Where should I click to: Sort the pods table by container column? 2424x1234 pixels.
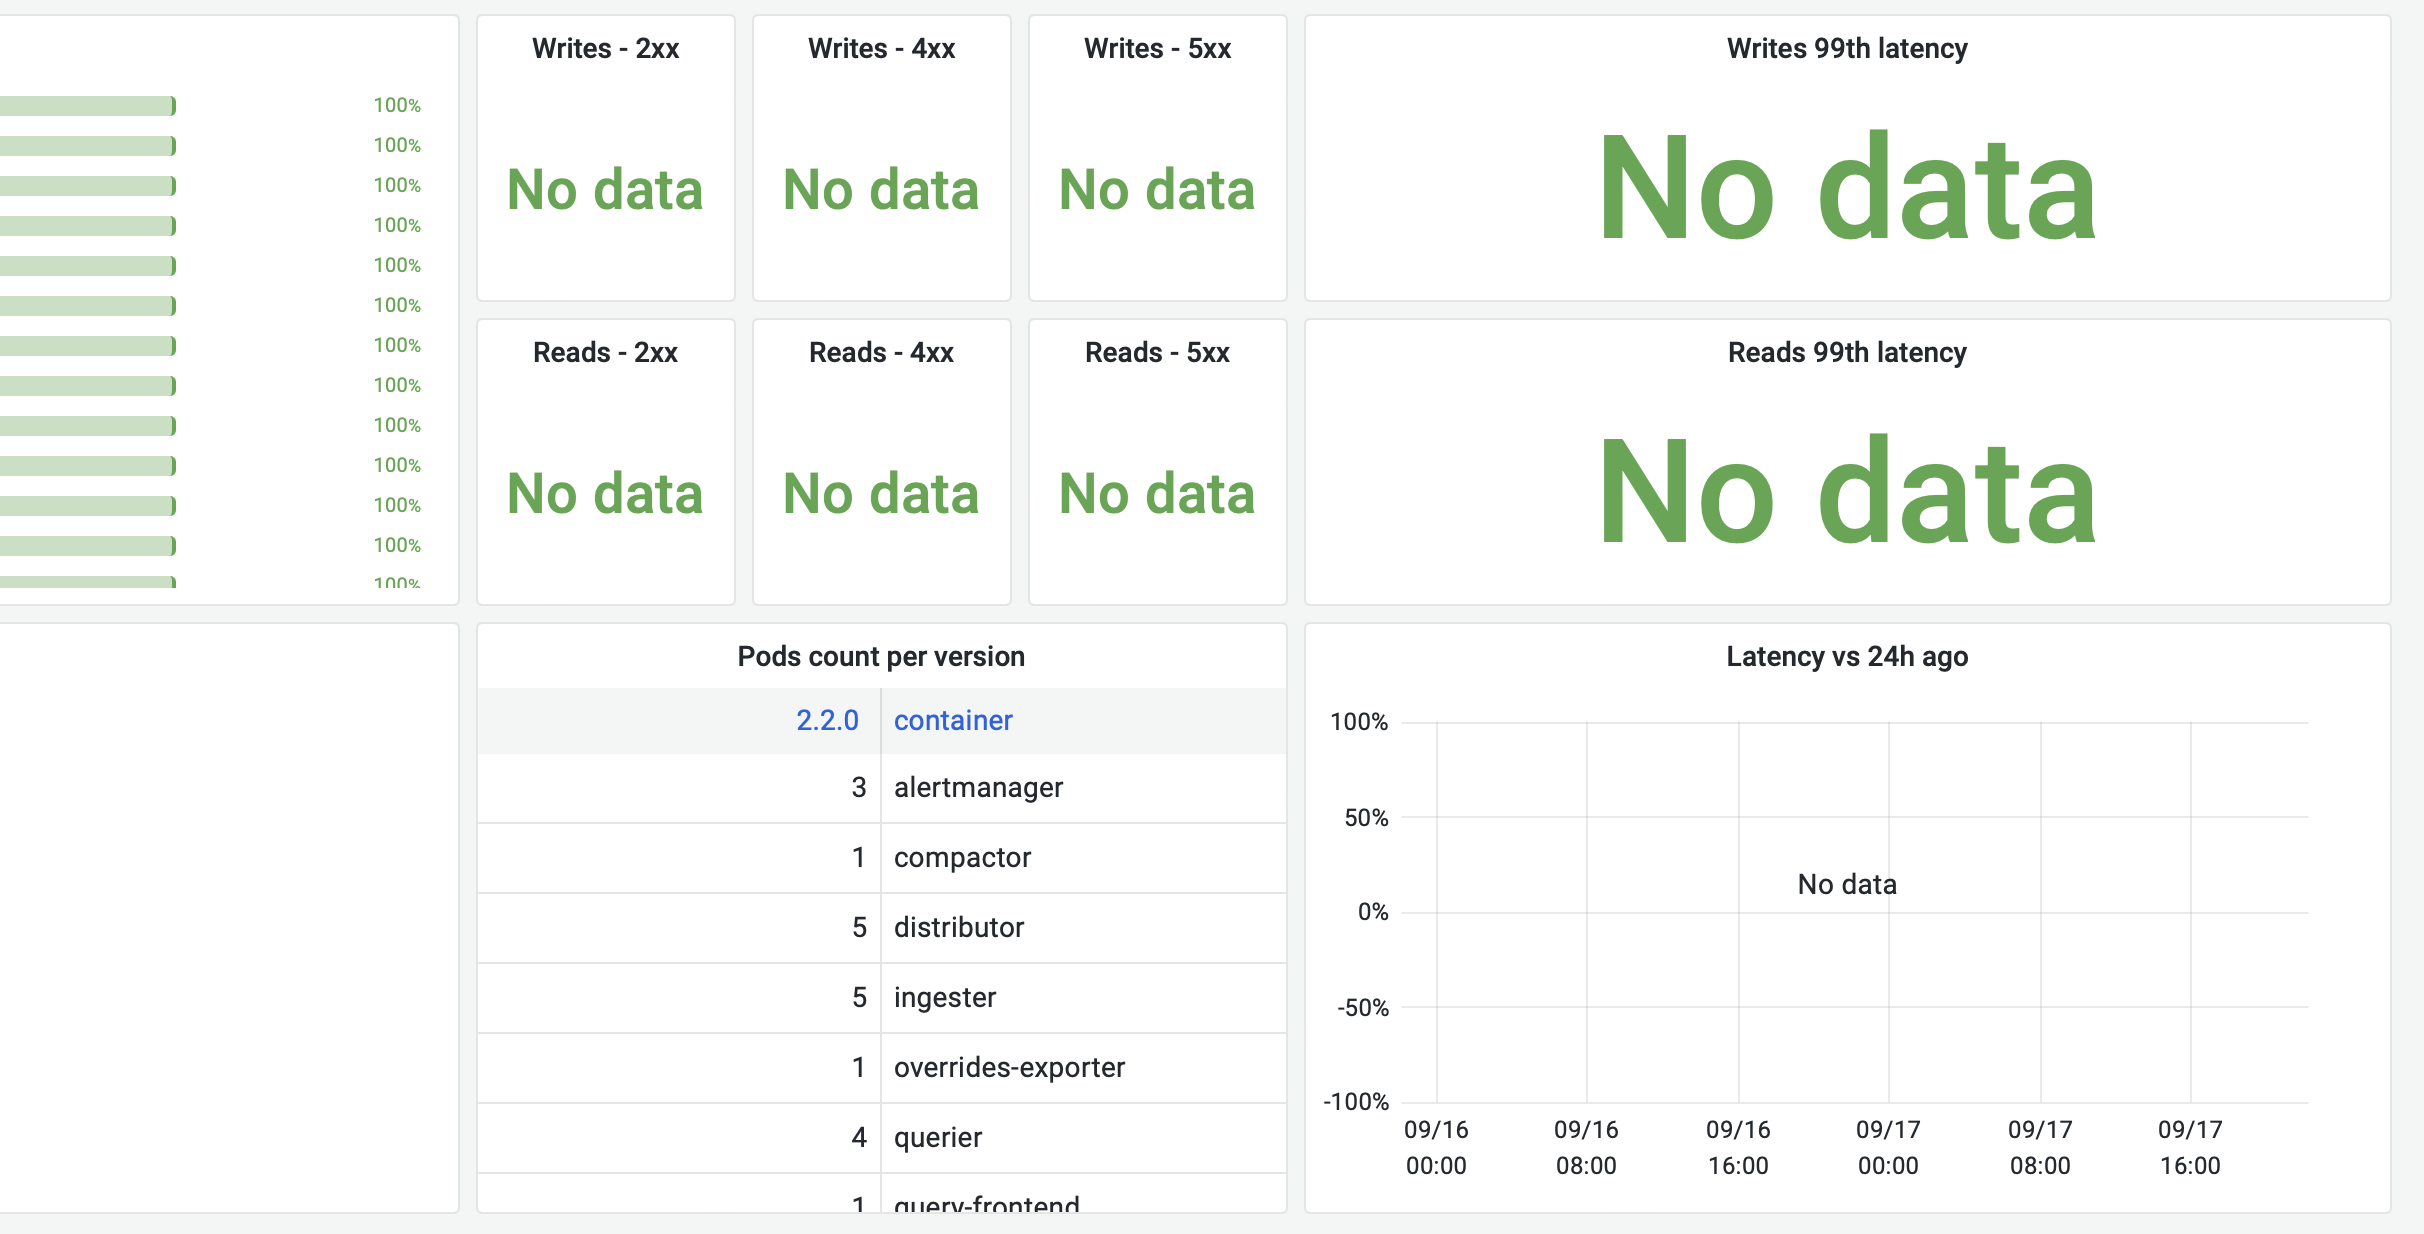(952, 720)
